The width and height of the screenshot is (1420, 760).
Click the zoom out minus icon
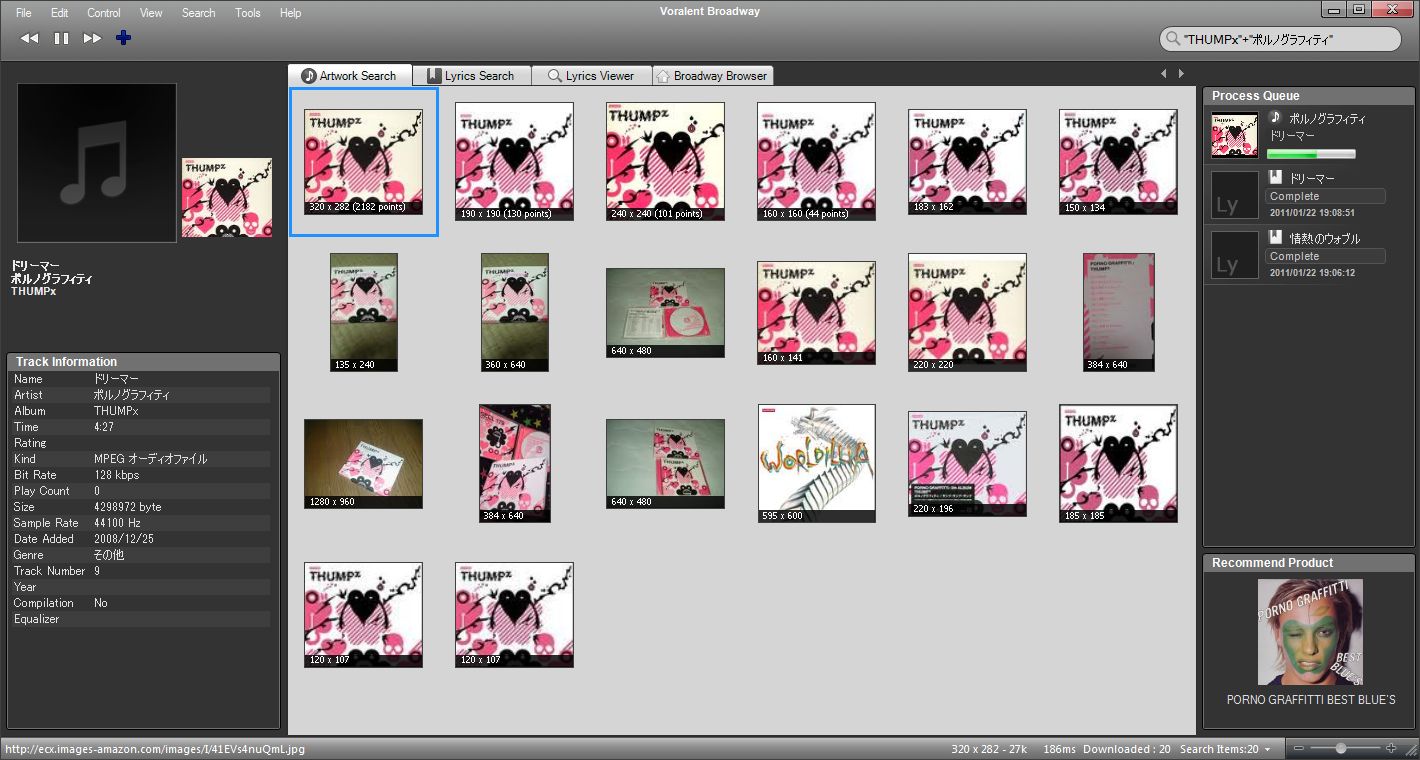coord(1298,749)
